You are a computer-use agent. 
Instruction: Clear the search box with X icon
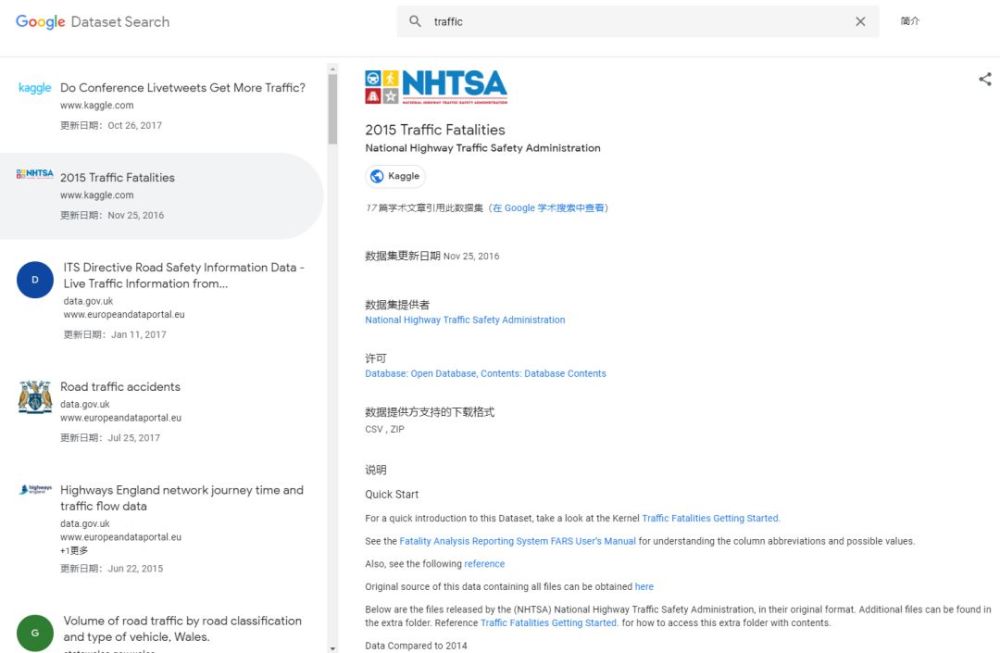pos(860,22)
